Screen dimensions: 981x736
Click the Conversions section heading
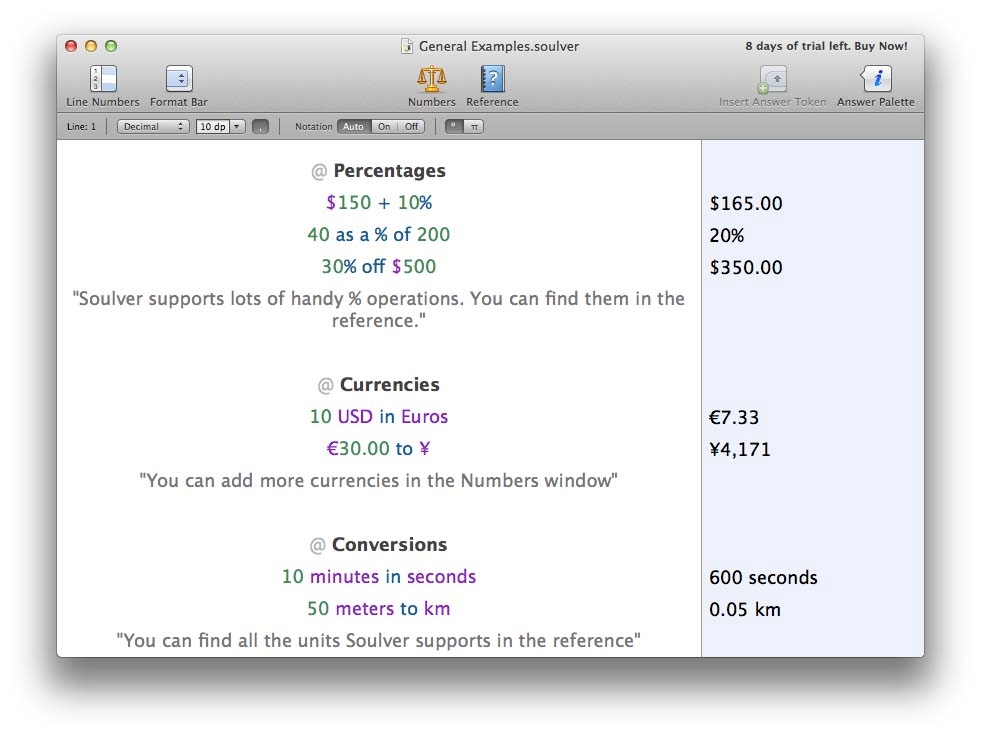[x=390, y=544]
